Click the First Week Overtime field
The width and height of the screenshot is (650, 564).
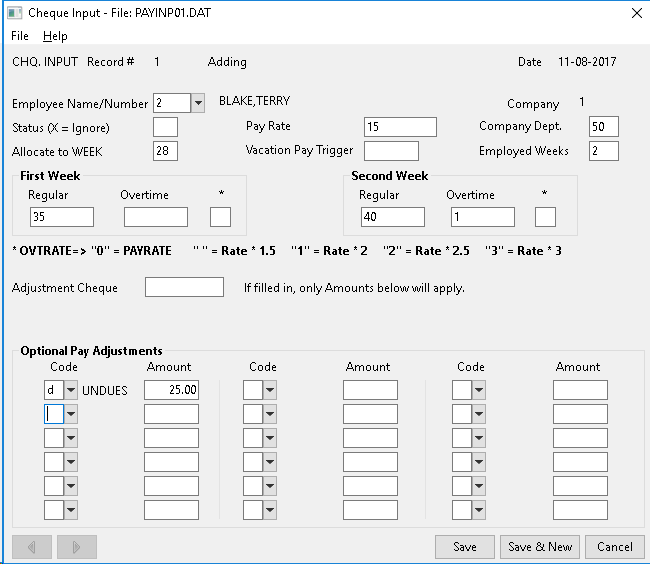pyautogui.click(x=156, y=217)
